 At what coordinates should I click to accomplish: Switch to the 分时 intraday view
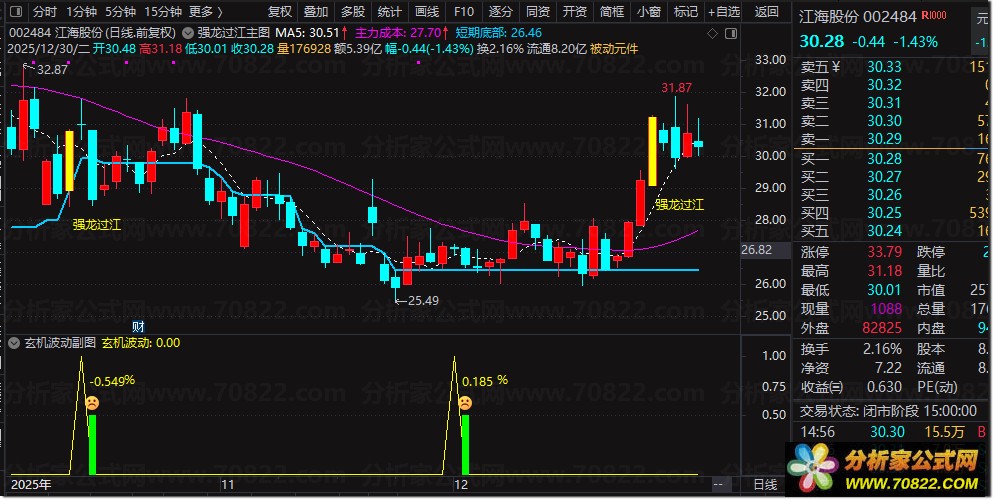pyautogui.click(x=44, y=11)
